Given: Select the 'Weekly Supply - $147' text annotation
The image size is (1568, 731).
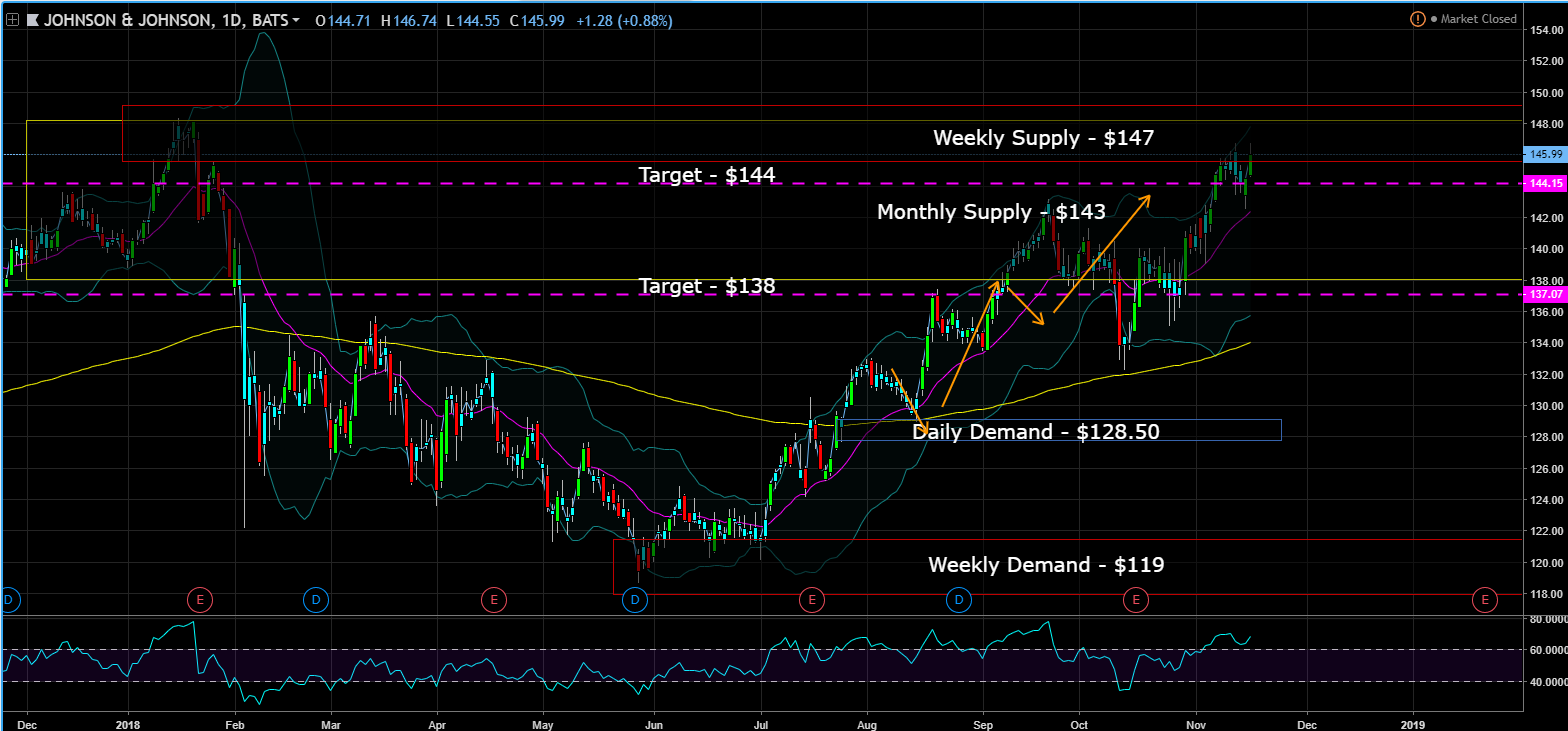Looking at the screenshot, I should (1044, 138).
